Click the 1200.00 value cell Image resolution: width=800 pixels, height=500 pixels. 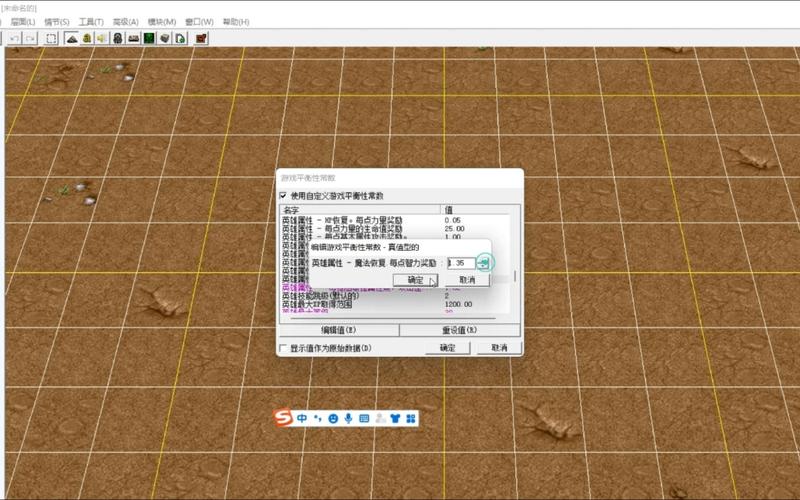pyautogui.click(x=458, y=304)
